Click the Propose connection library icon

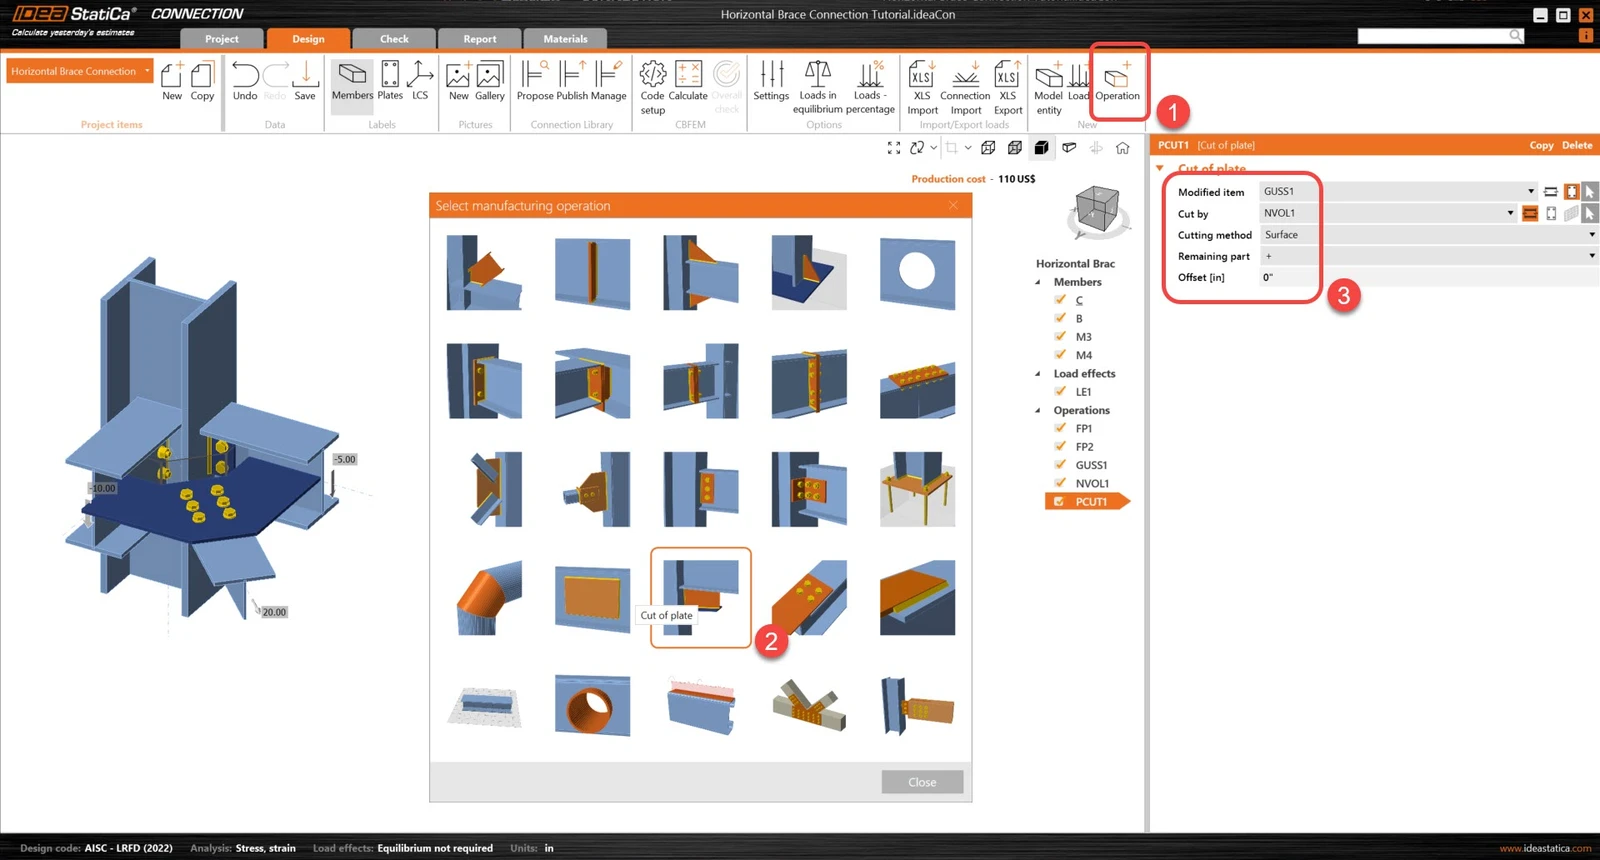pyautogui.click(x=535, y=82)
